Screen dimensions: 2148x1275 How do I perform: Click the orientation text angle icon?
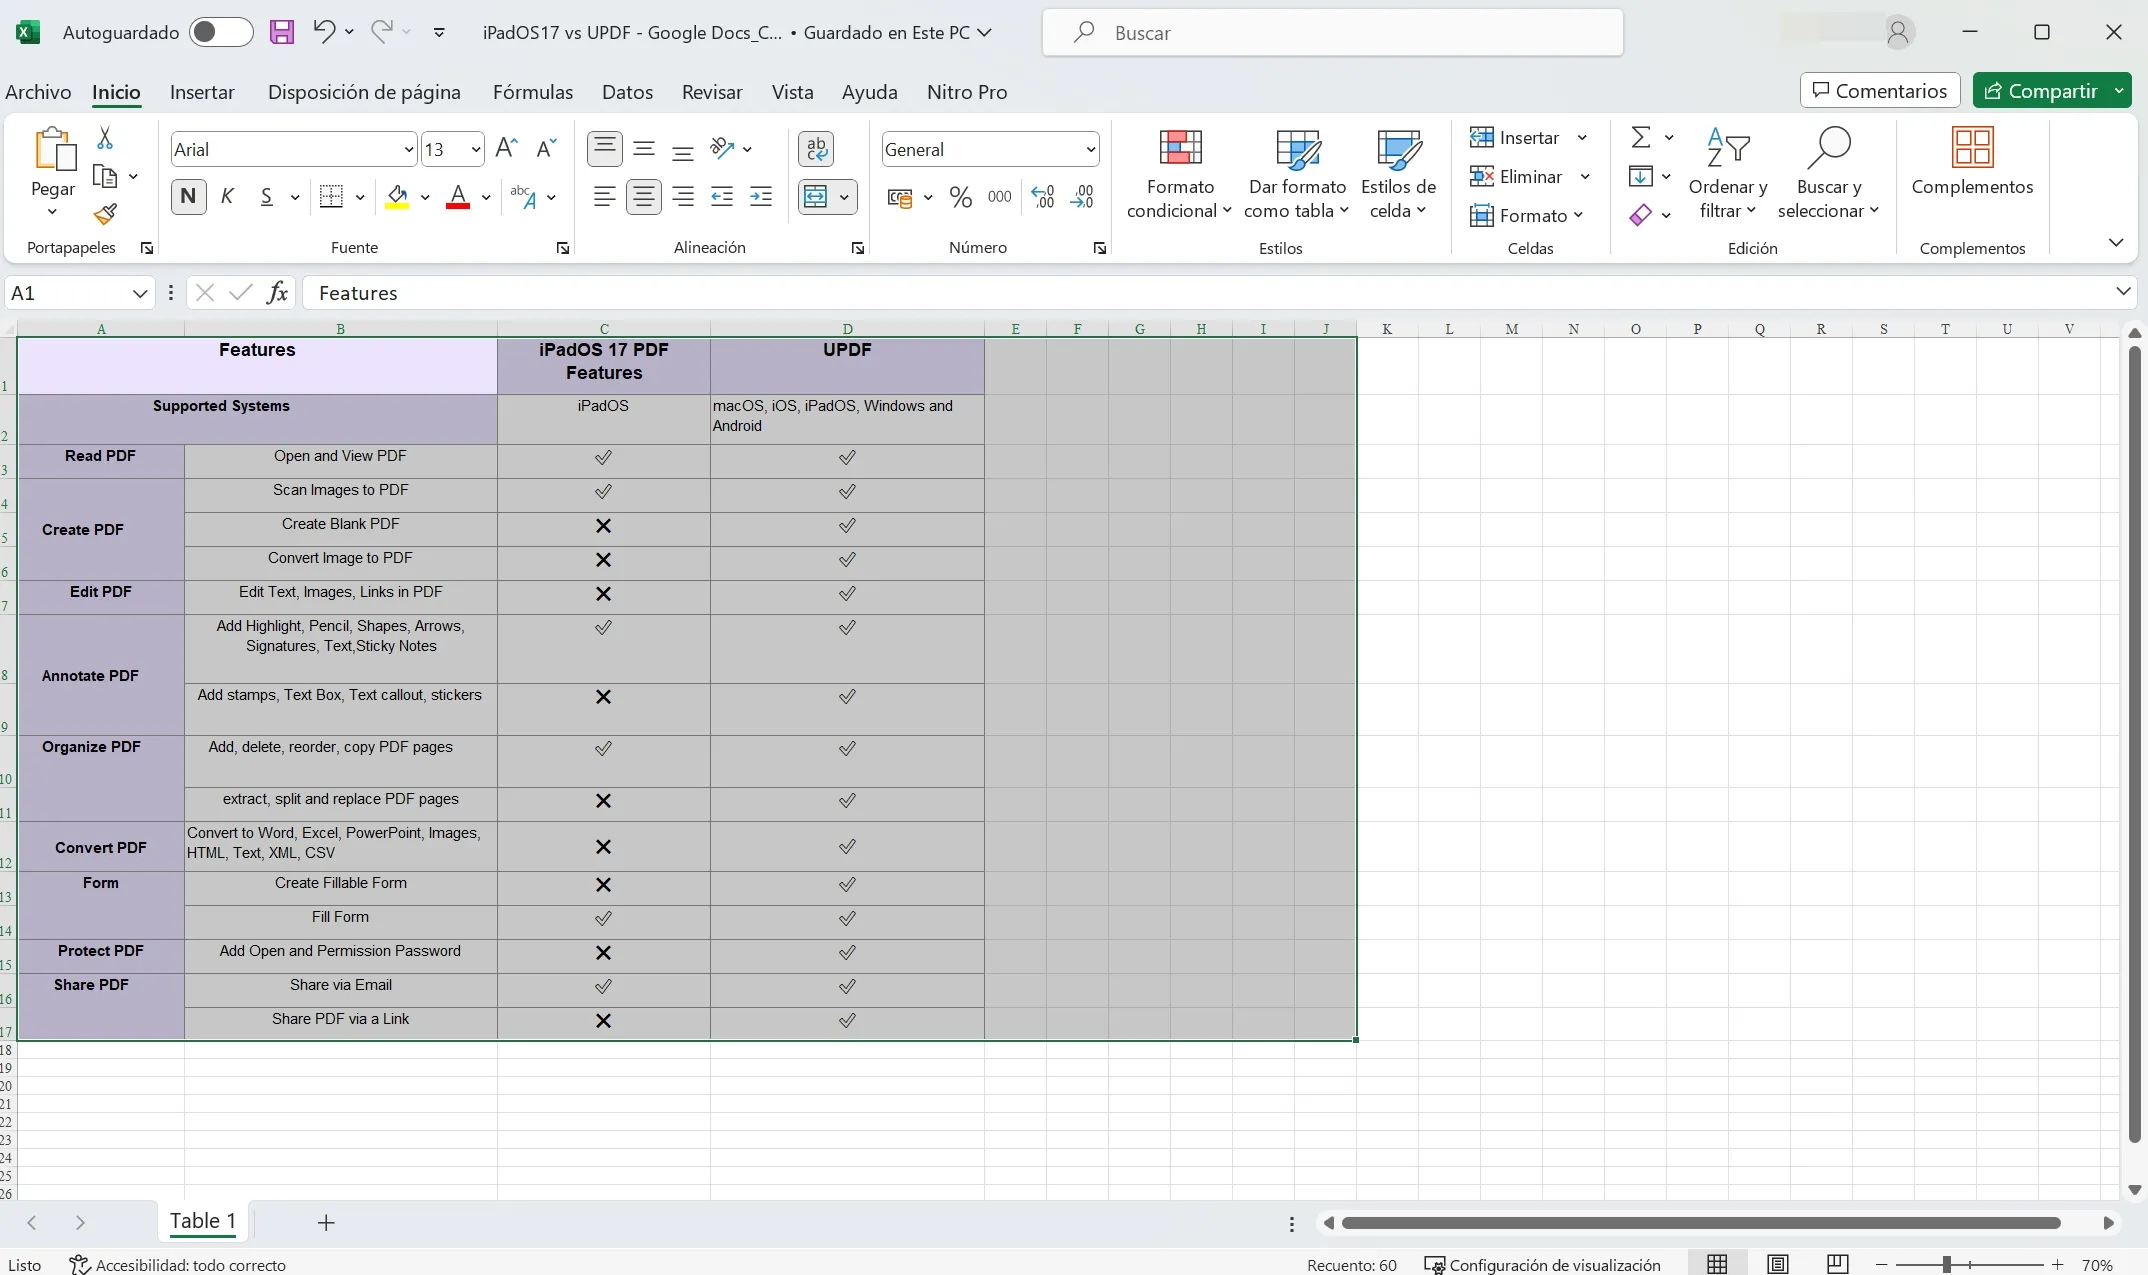(722, 149)
